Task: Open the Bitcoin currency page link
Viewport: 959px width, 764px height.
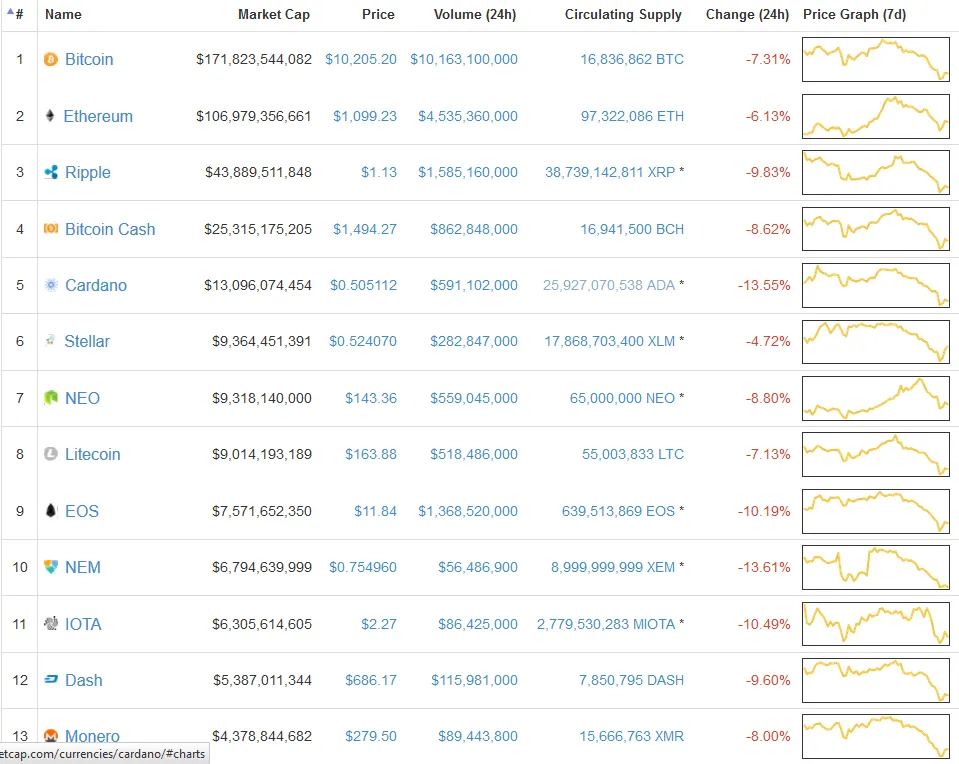Action: click(89, 59)
